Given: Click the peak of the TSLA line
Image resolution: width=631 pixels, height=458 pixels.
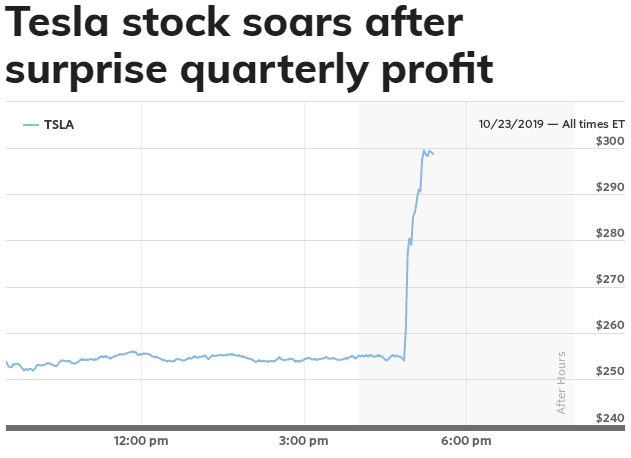Looking at the screenshot, I should (424, 151).
